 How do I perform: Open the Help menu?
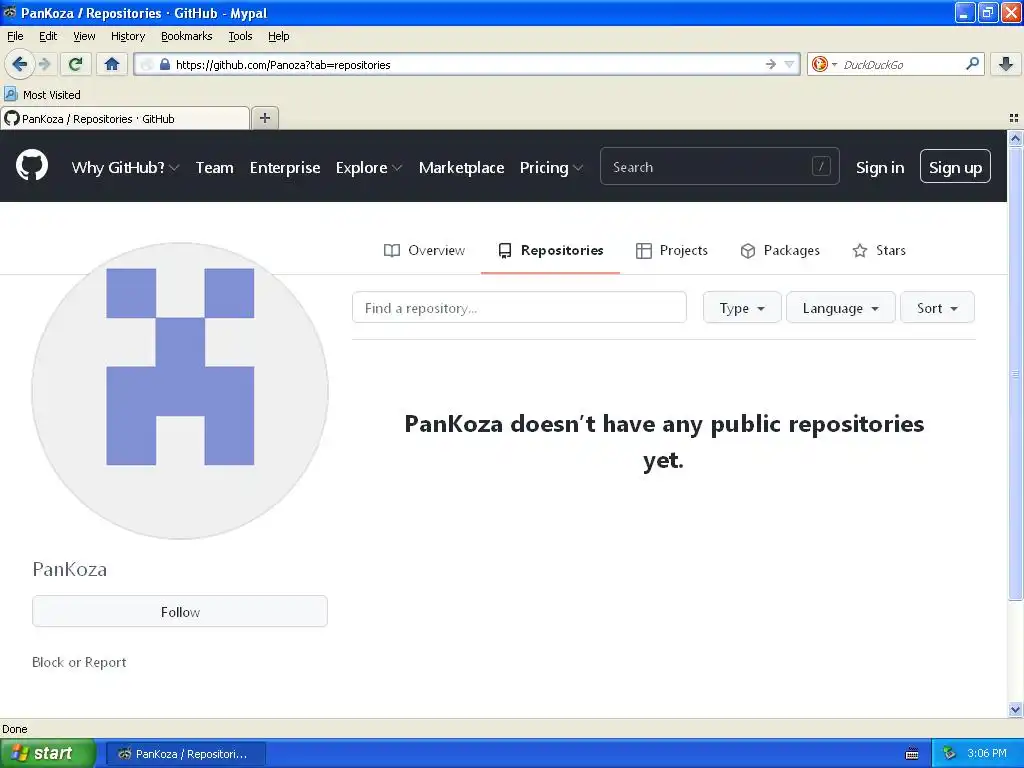pyautogui.click(x=279, y=36)
